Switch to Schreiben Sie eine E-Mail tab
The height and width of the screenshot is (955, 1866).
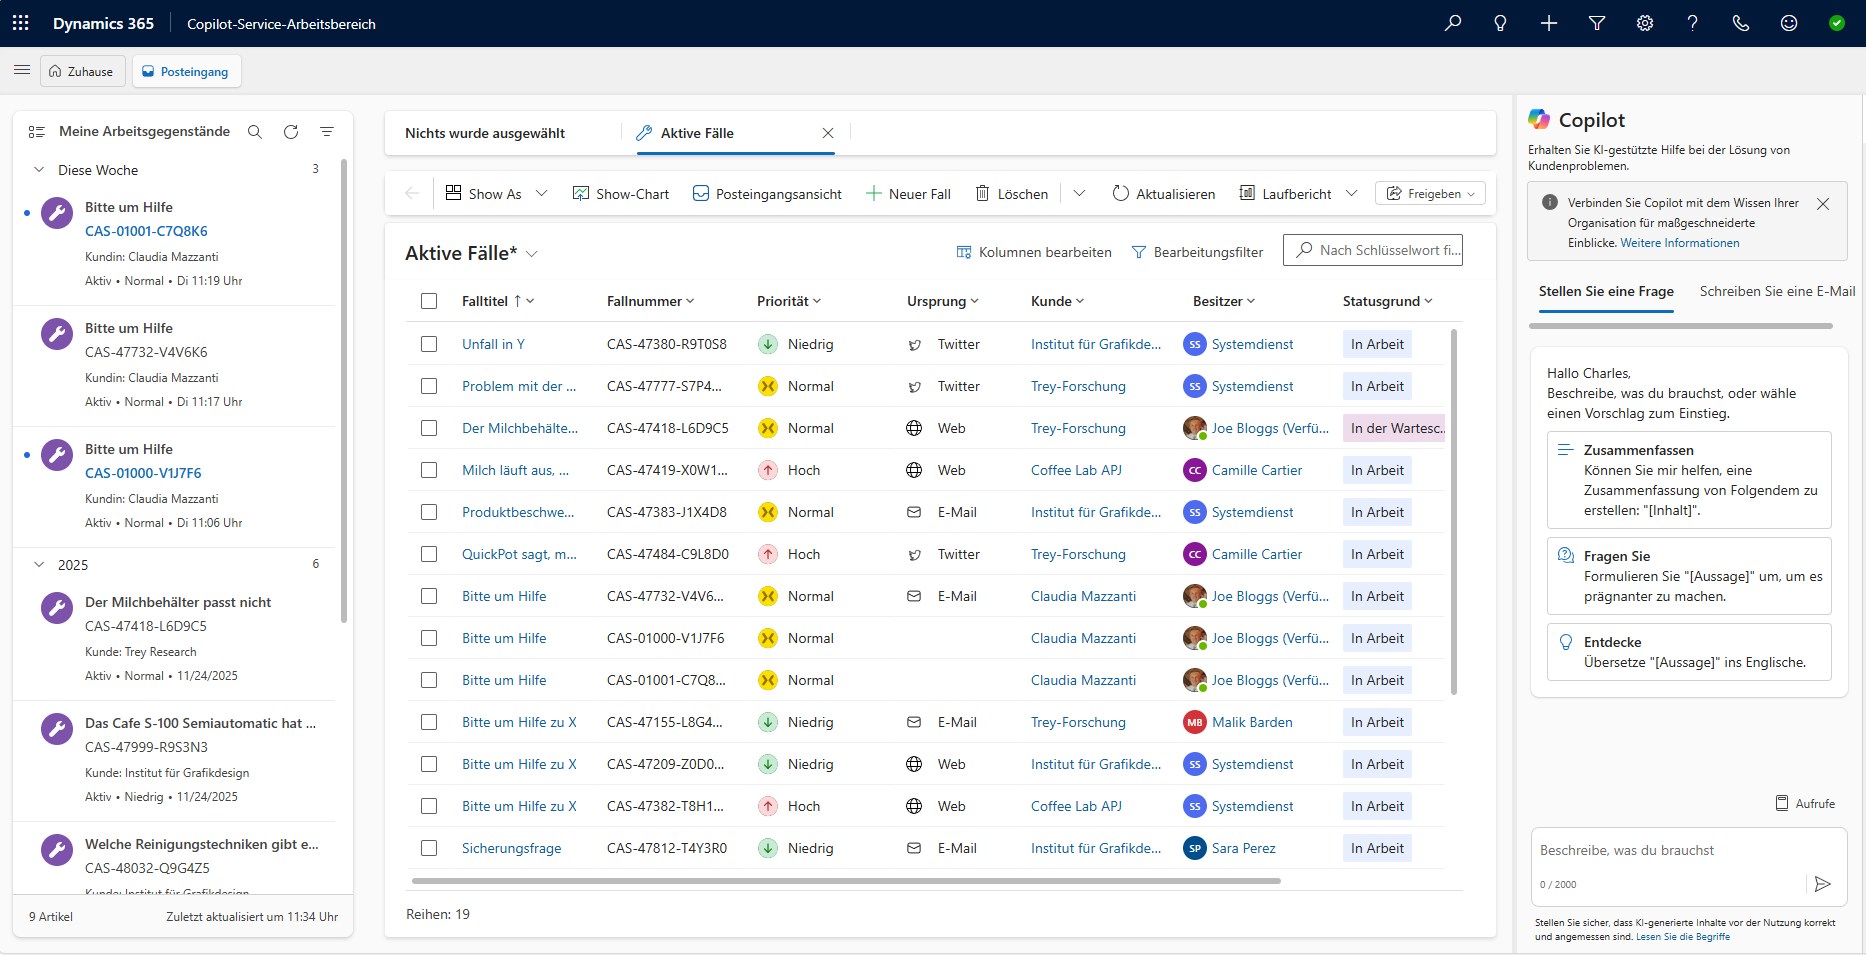click(1777, 291)
